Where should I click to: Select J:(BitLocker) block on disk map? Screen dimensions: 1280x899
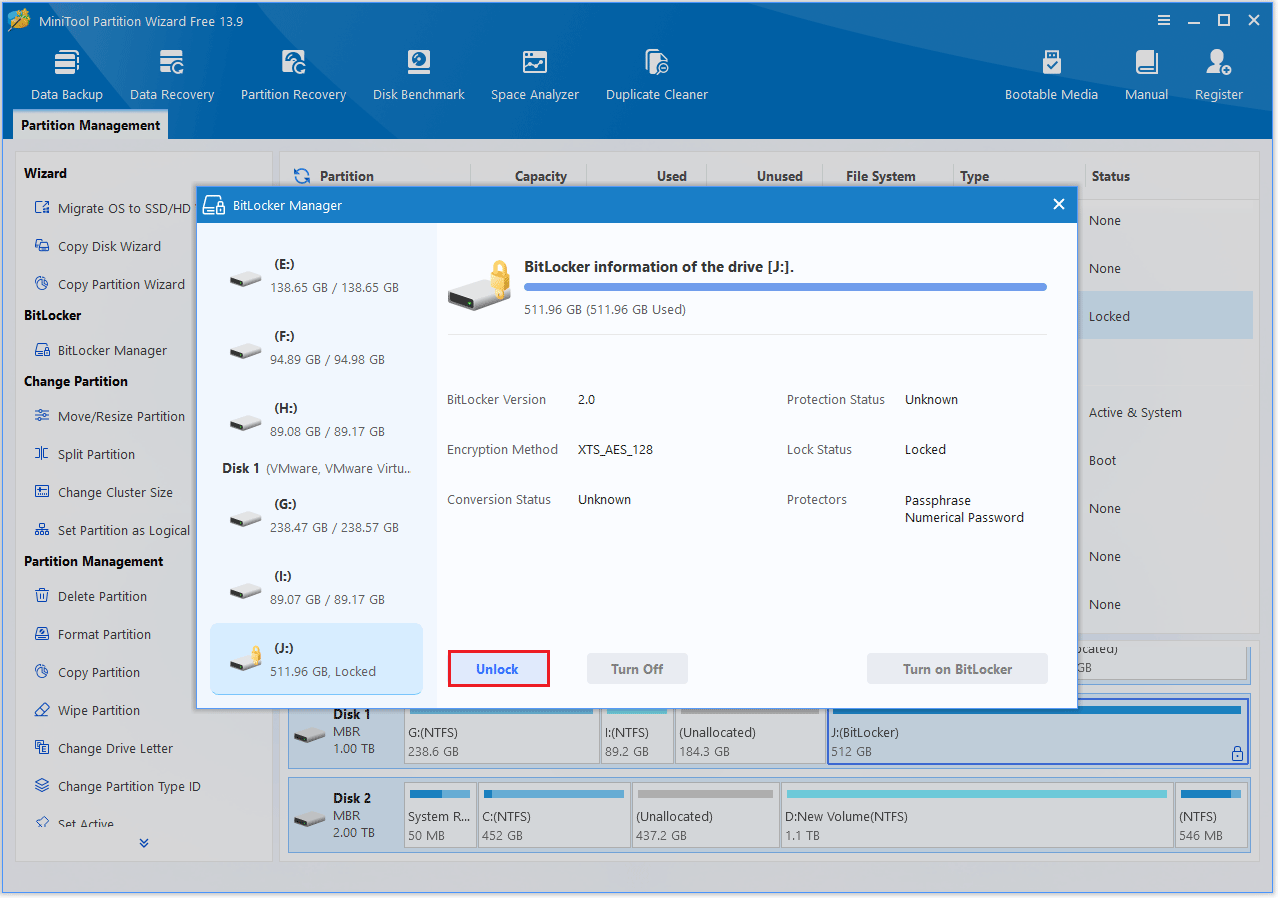(1038, 731)
